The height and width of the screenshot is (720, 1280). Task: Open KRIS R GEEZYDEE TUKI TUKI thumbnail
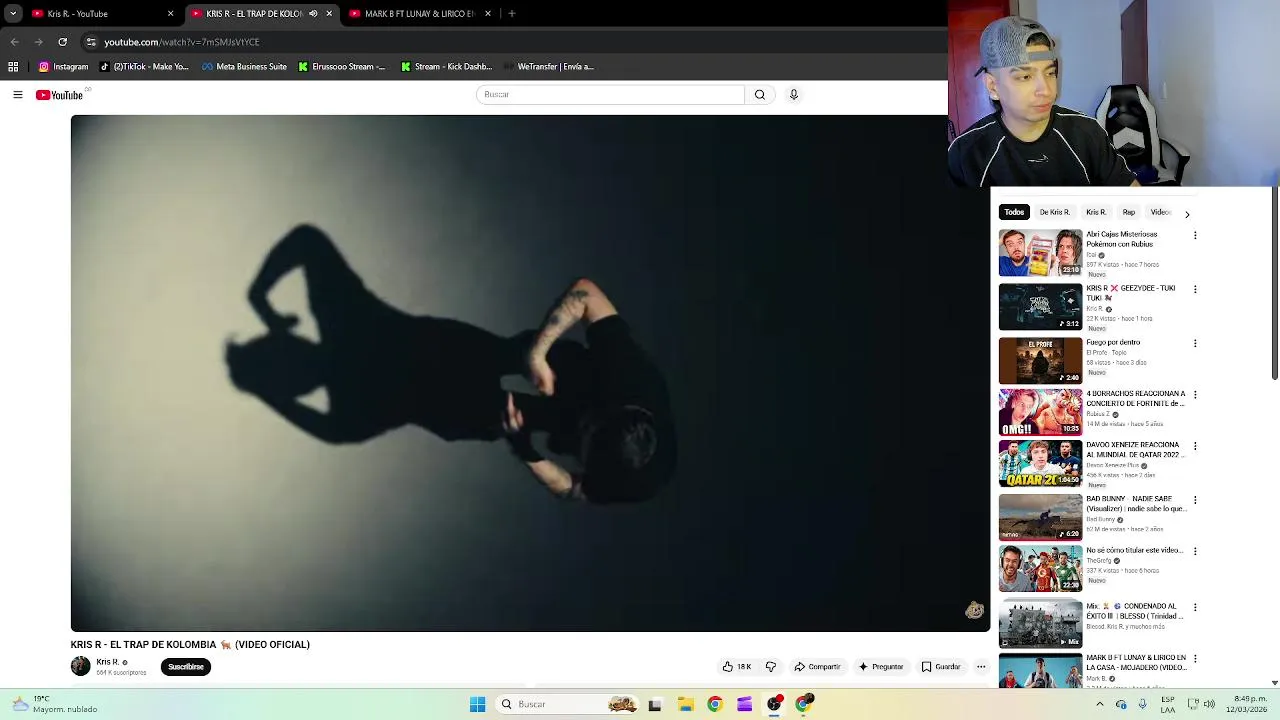click(x=1040, y=307)
